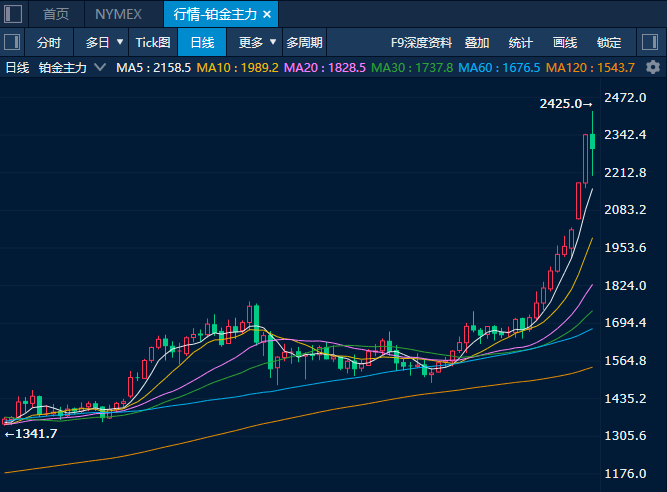Open the moving average settings gear

point(653,67)
